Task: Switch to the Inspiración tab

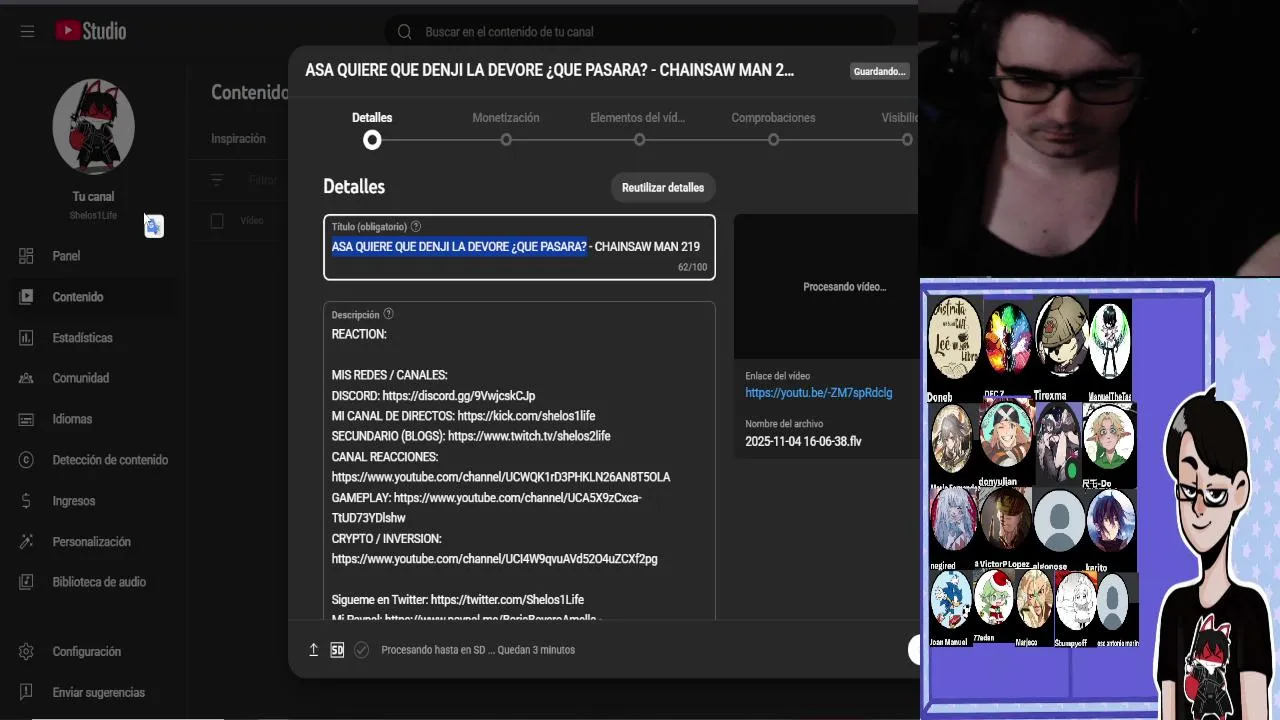Action: coord(238,139)
